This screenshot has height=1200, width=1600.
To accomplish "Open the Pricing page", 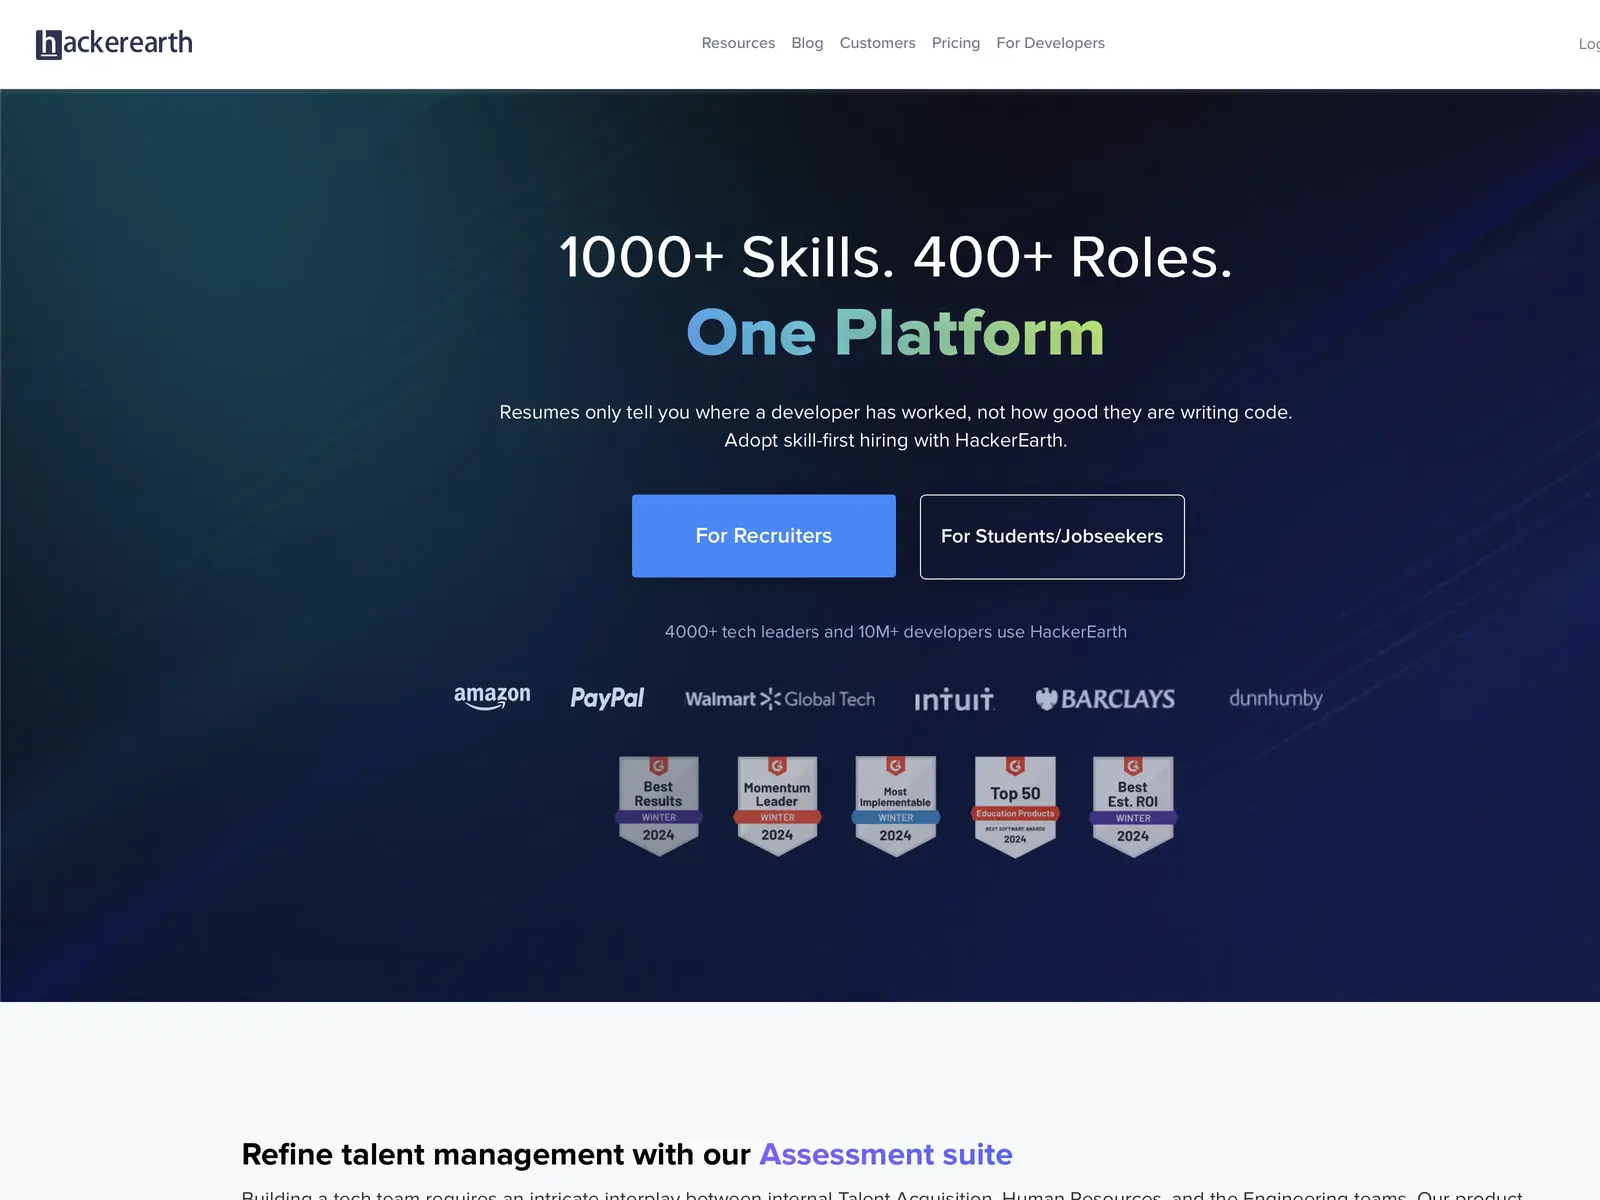I will (956, 43).
